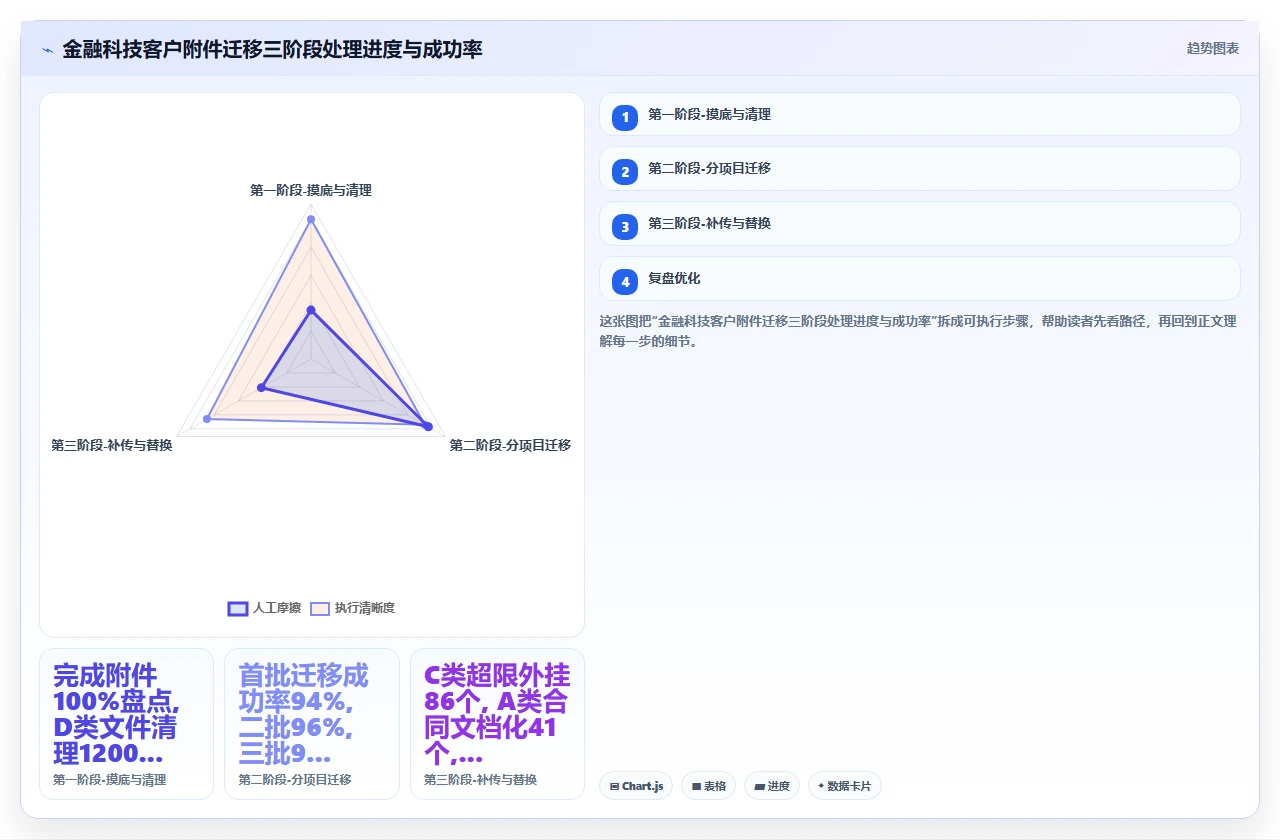
Task: Open data card C类超限外挂86个
Action: click(497, 724)
